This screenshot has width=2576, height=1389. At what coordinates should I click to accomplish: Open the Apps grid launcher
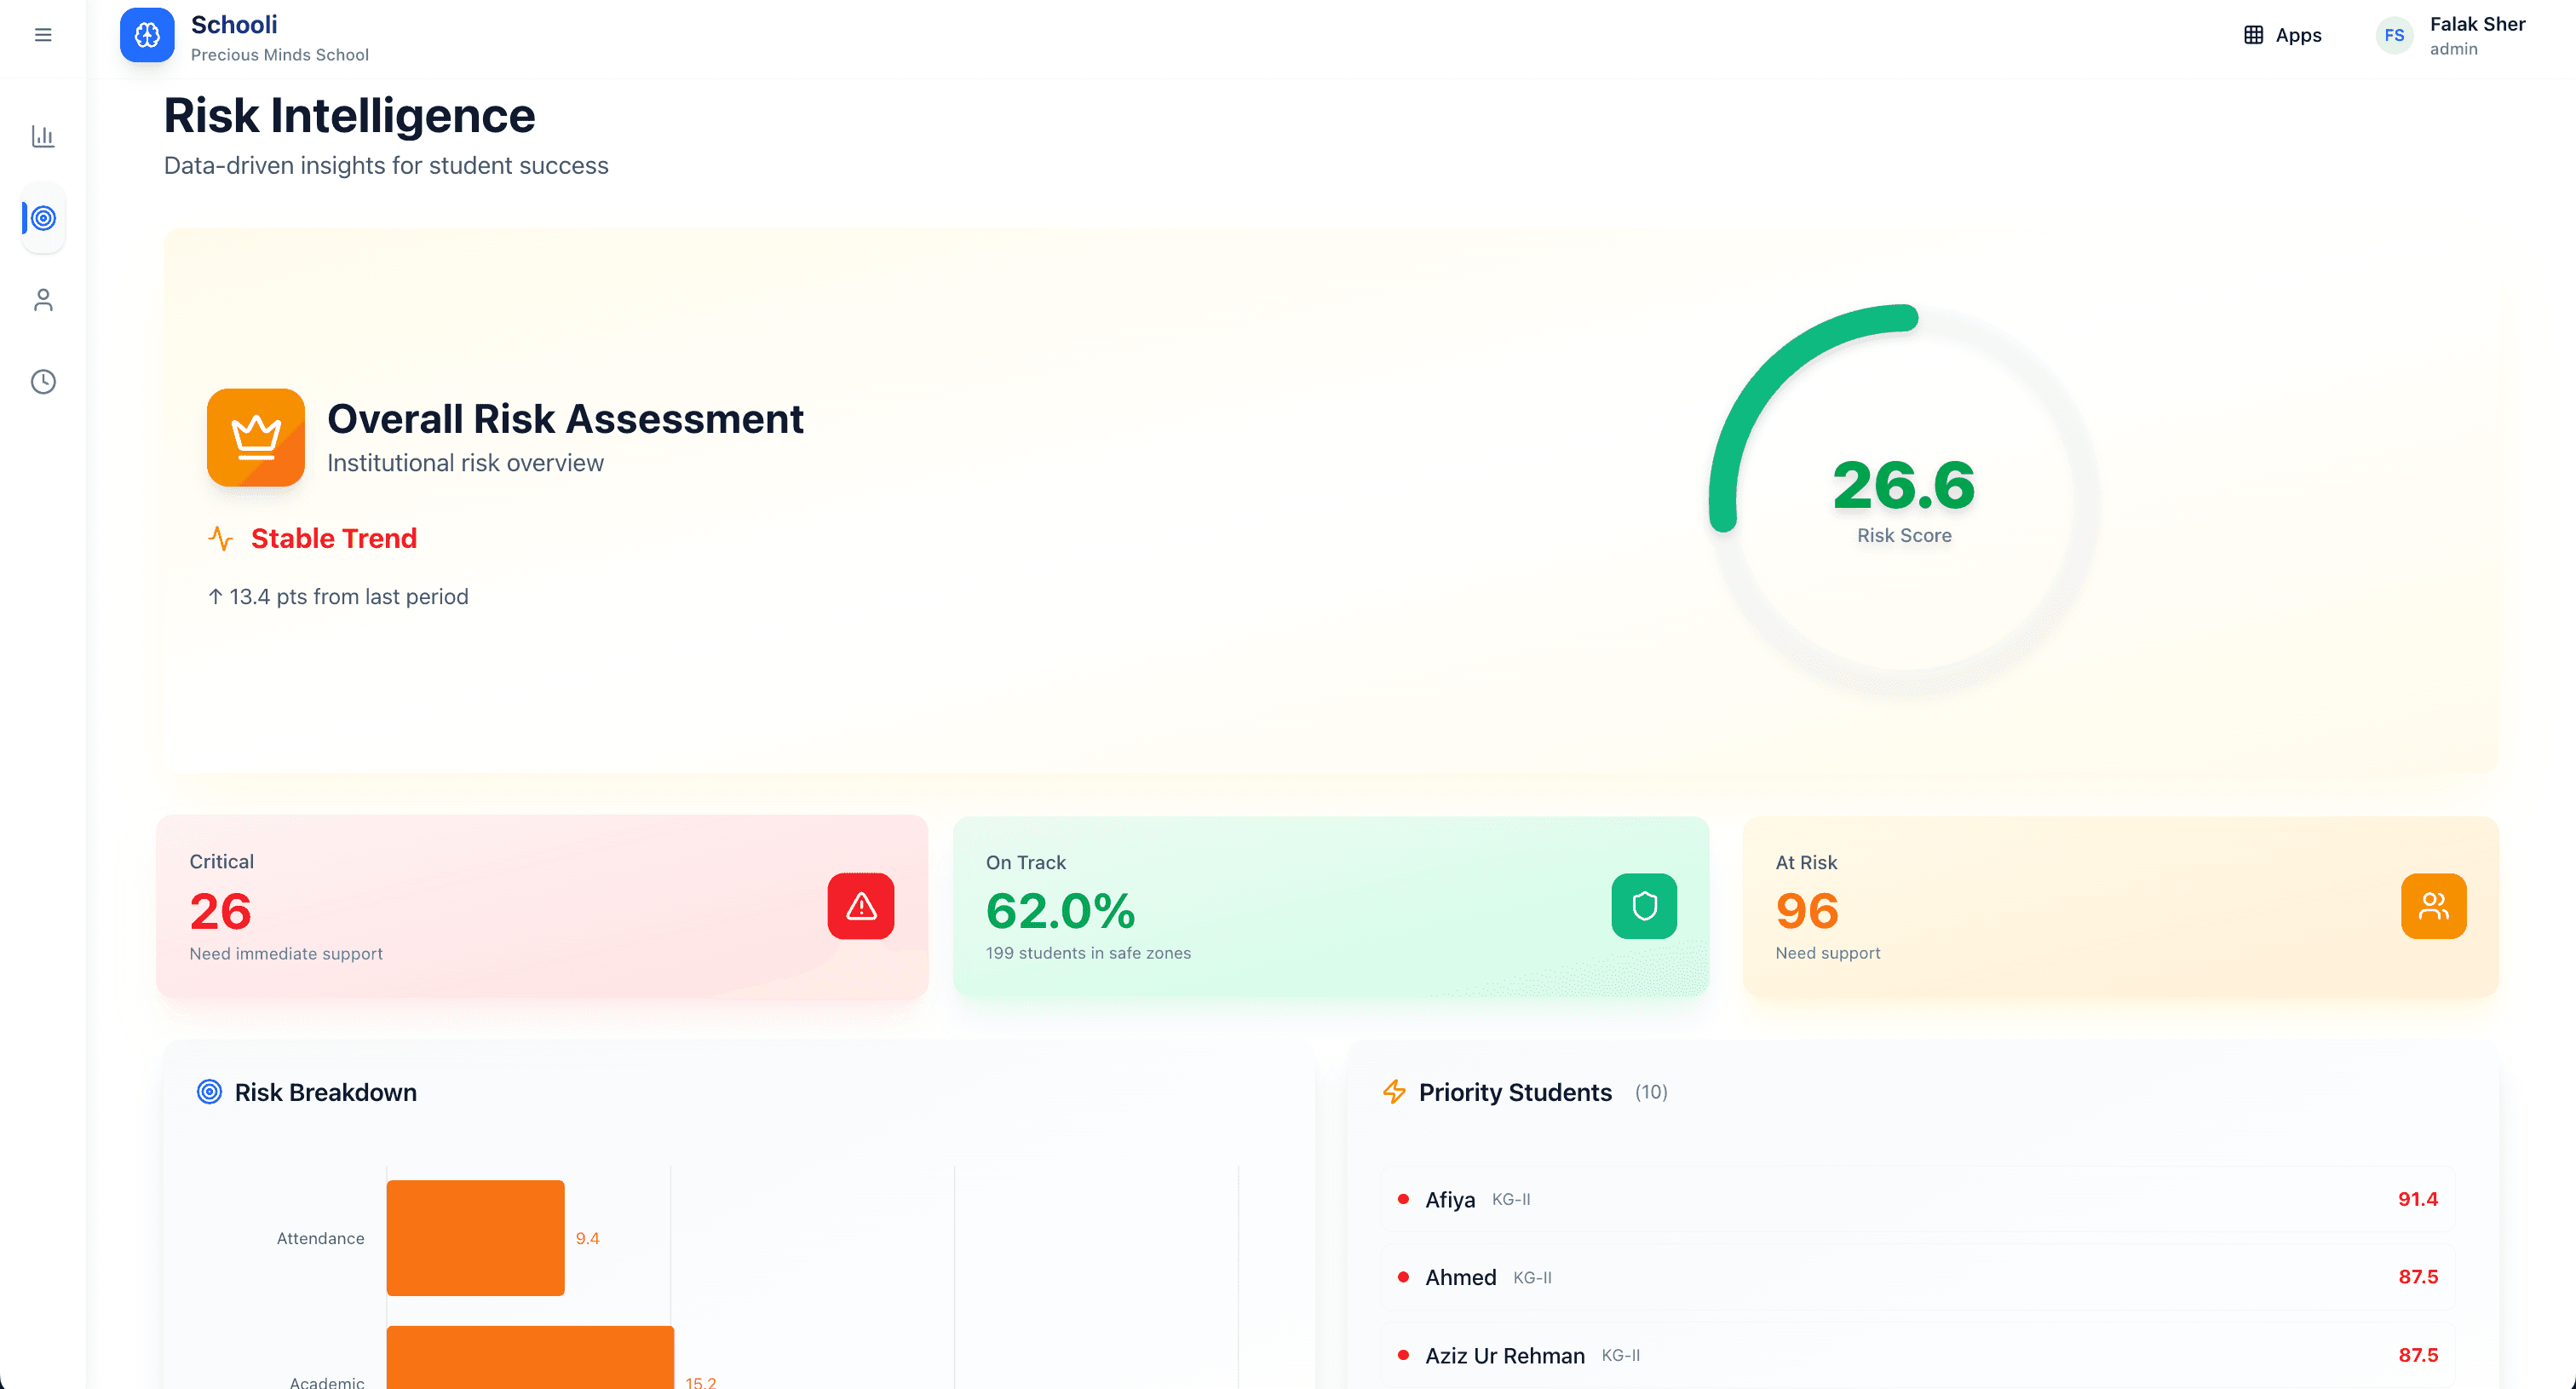2283,35
